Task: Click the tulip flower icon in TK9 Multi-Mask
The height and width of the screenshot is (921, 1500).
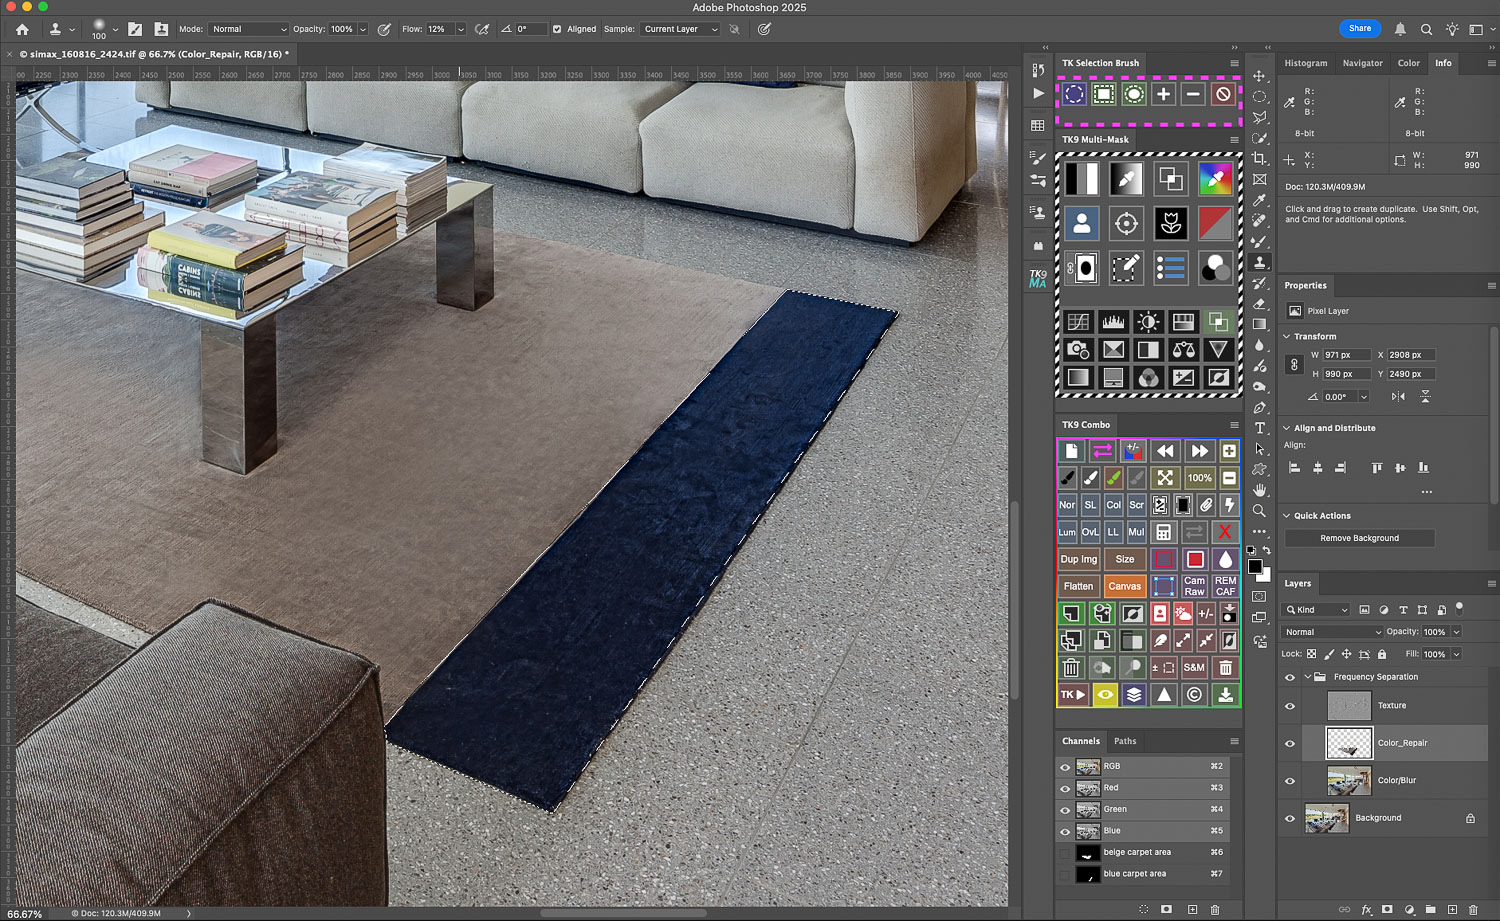Action: [x=1171, y=223]
